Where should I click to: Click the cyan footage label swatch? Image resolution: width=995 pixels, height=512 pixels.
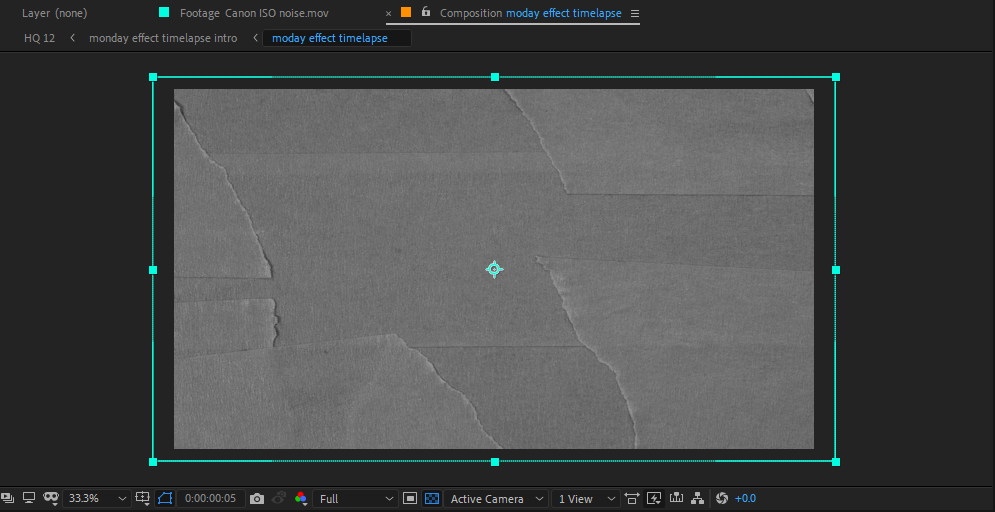(164, 12)
